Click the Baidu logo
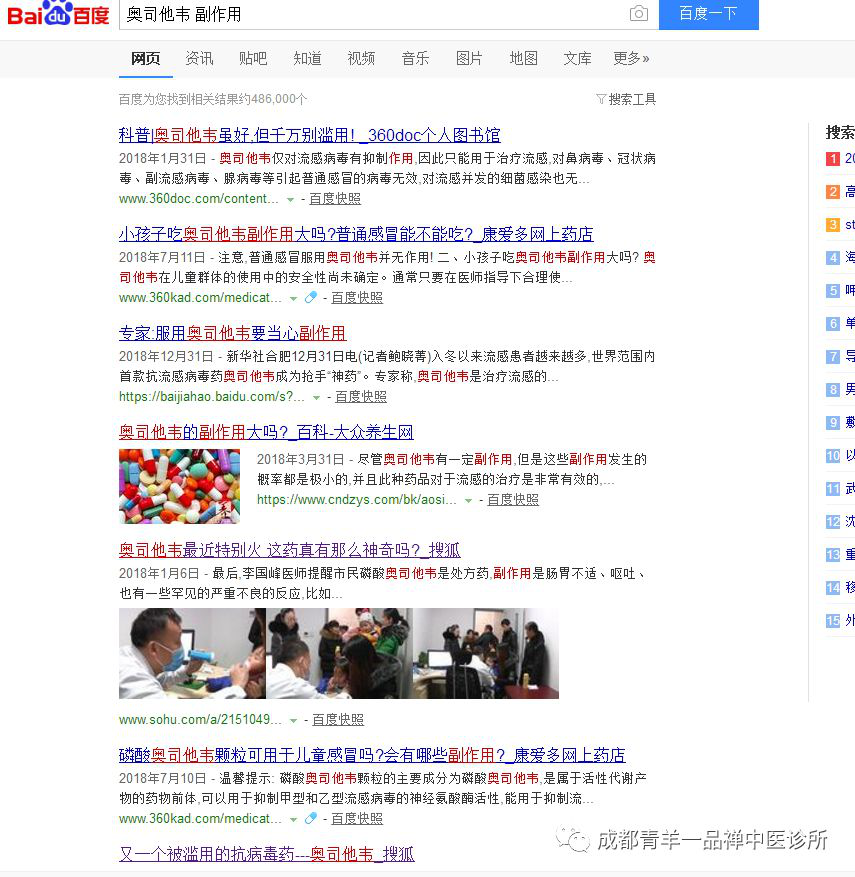The width and height of the screenshot is (855, 877). tap(58, 13)
